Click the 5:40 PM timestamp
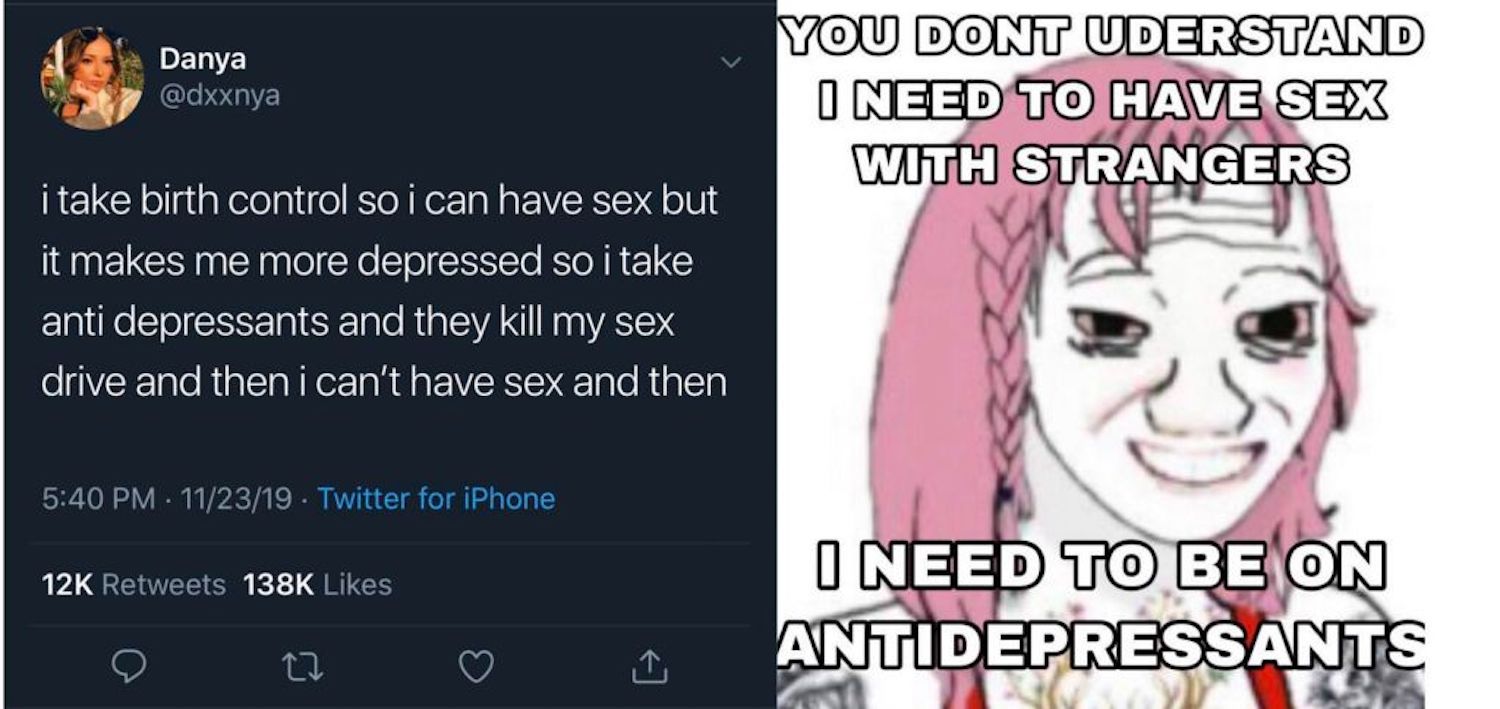This screenshot has width=1500, height=709. [98, 498]
